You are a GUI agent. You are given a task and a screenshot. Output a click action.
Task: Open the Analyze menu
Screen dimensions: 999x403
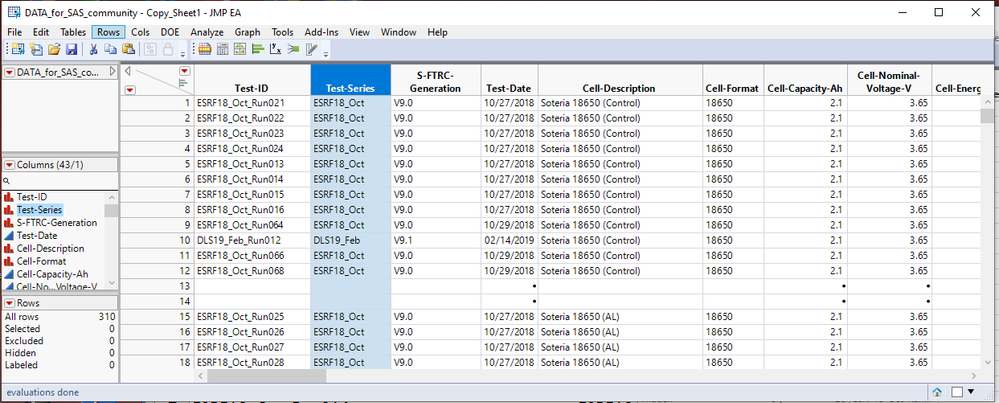[207, 32]
